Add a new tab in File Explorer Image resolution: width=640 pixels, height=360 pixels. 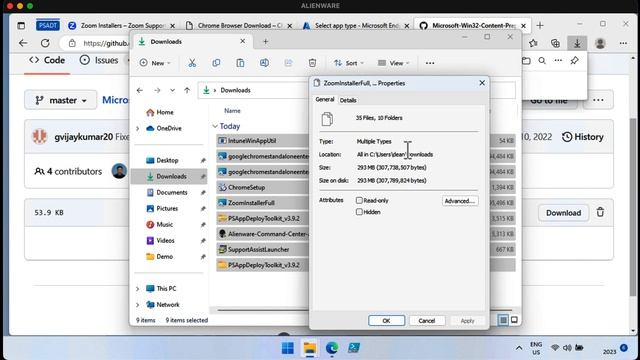tap(265, 41)
